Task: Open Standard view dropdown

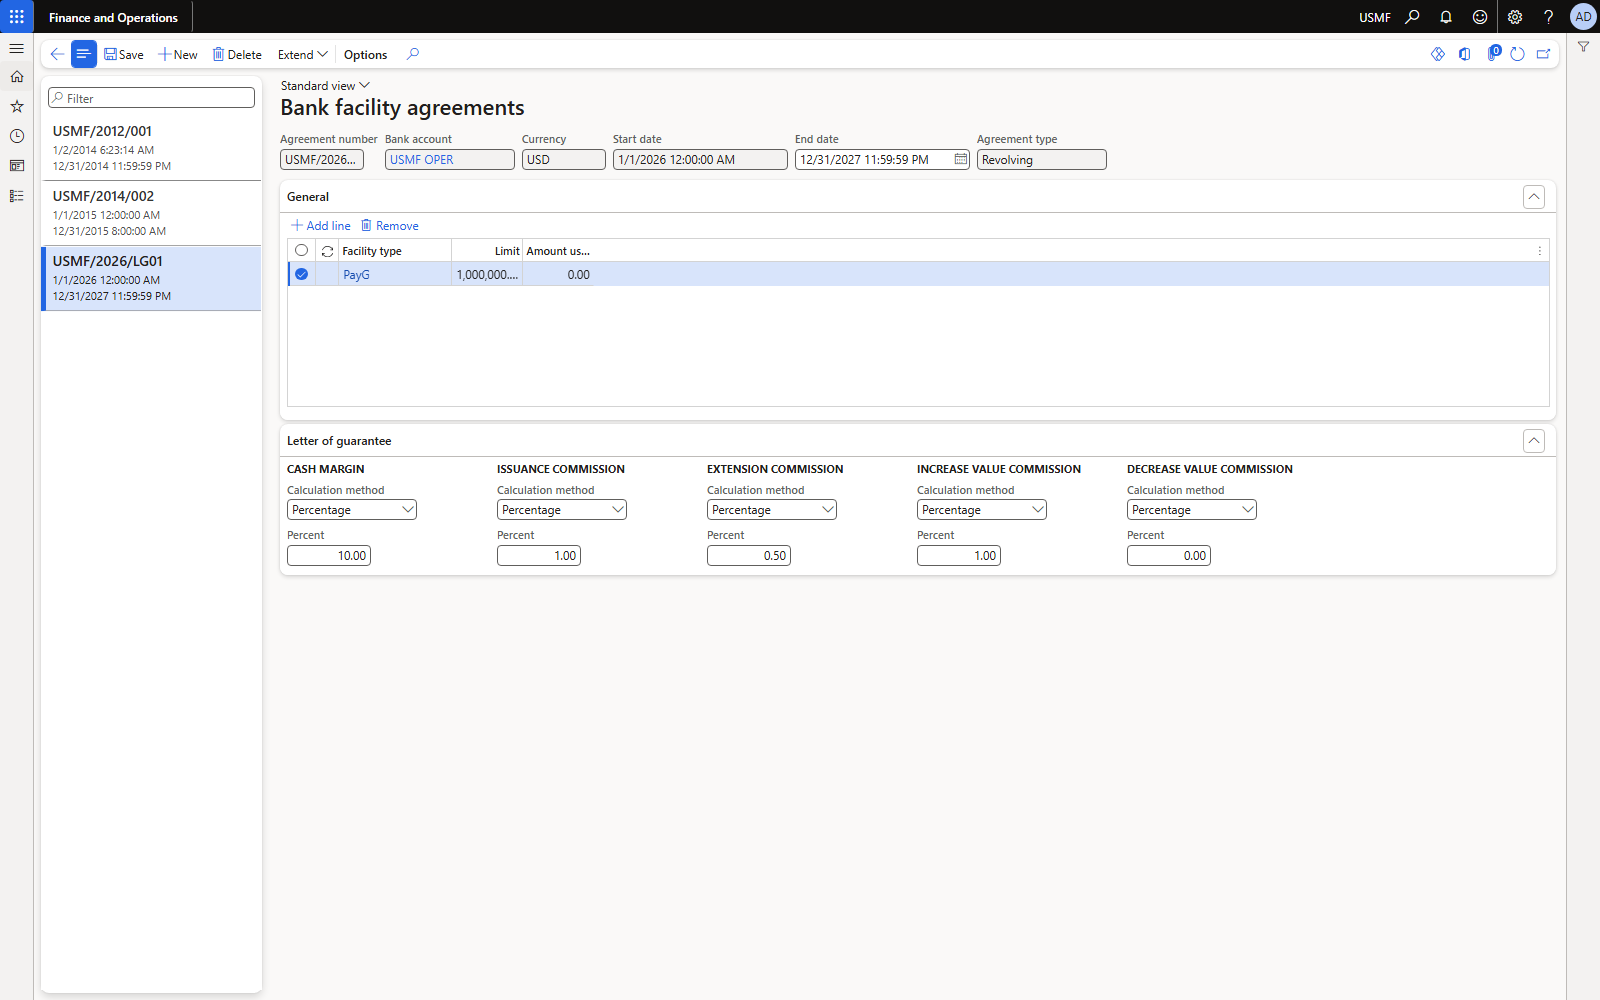Action: [325, 86]
